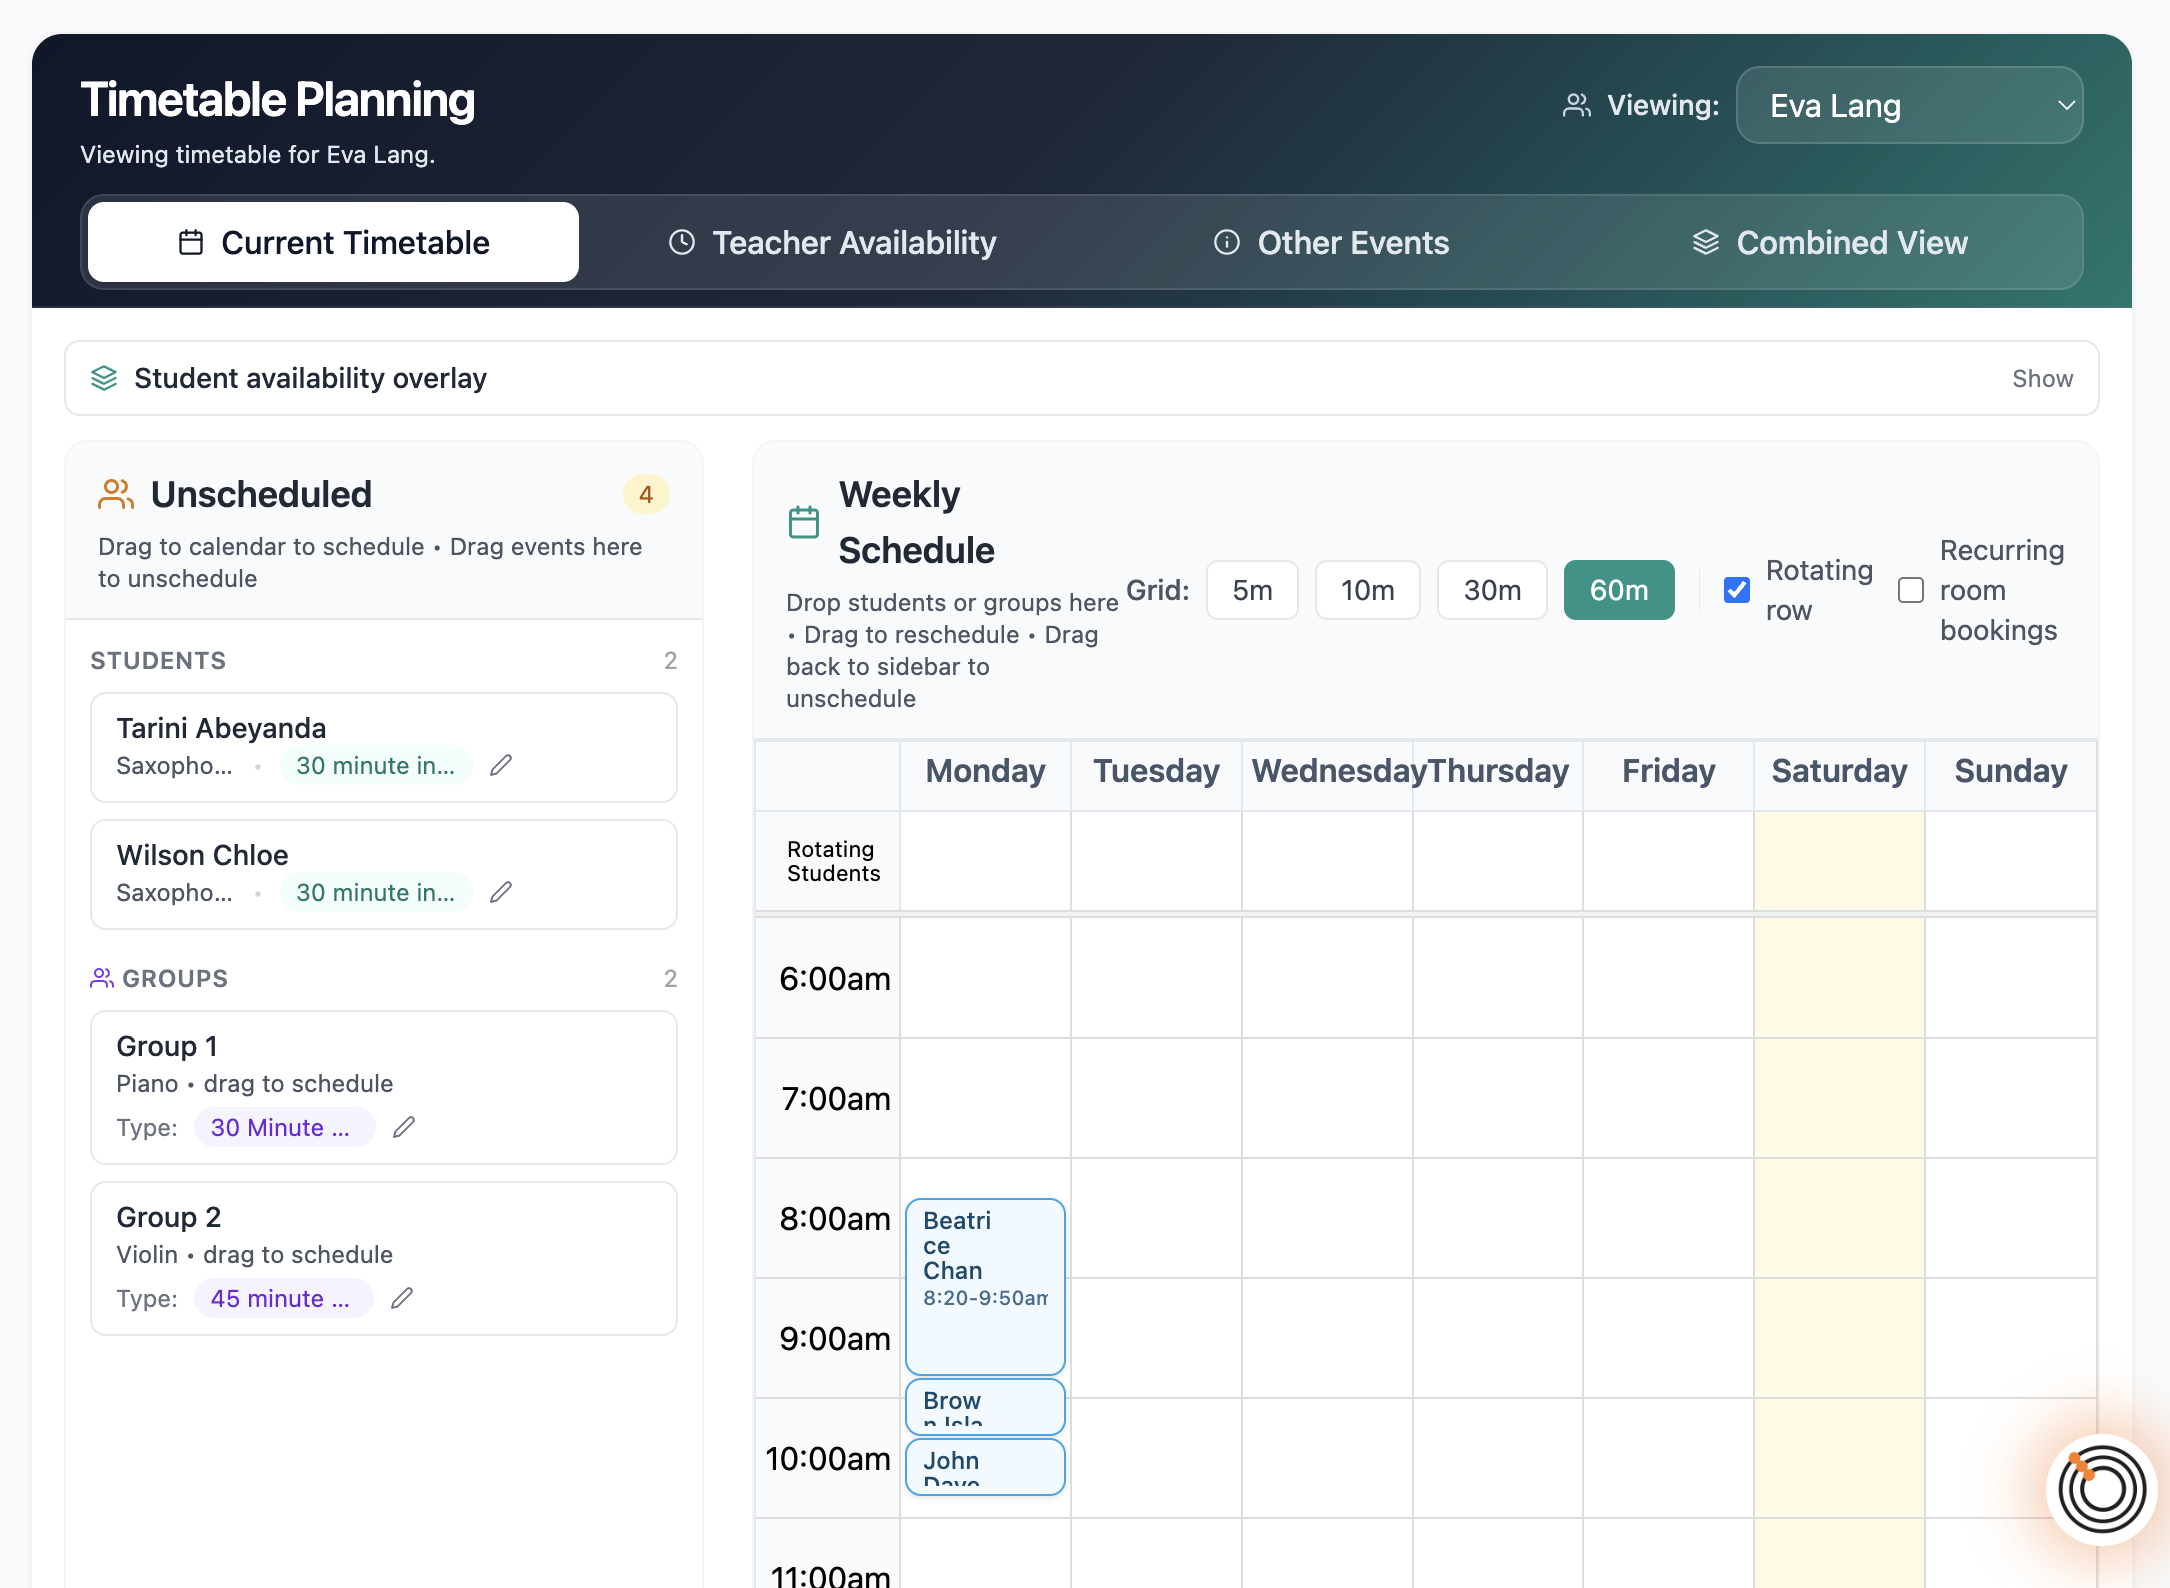The height and width of the screenshot is (1588, 2170).
Task: Click the people icon next to Viewing label
Action: (1577, 105)
